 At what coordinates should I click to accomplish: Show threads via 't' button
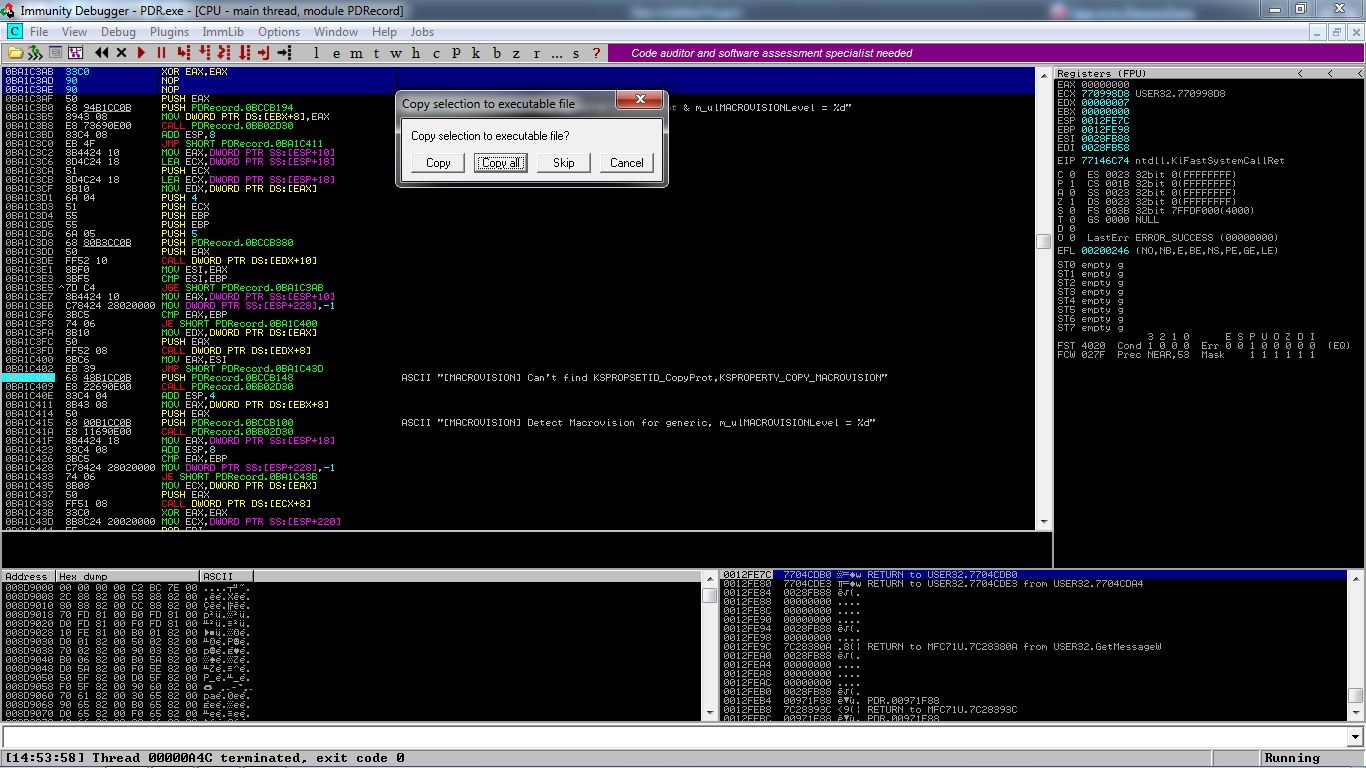377,53
